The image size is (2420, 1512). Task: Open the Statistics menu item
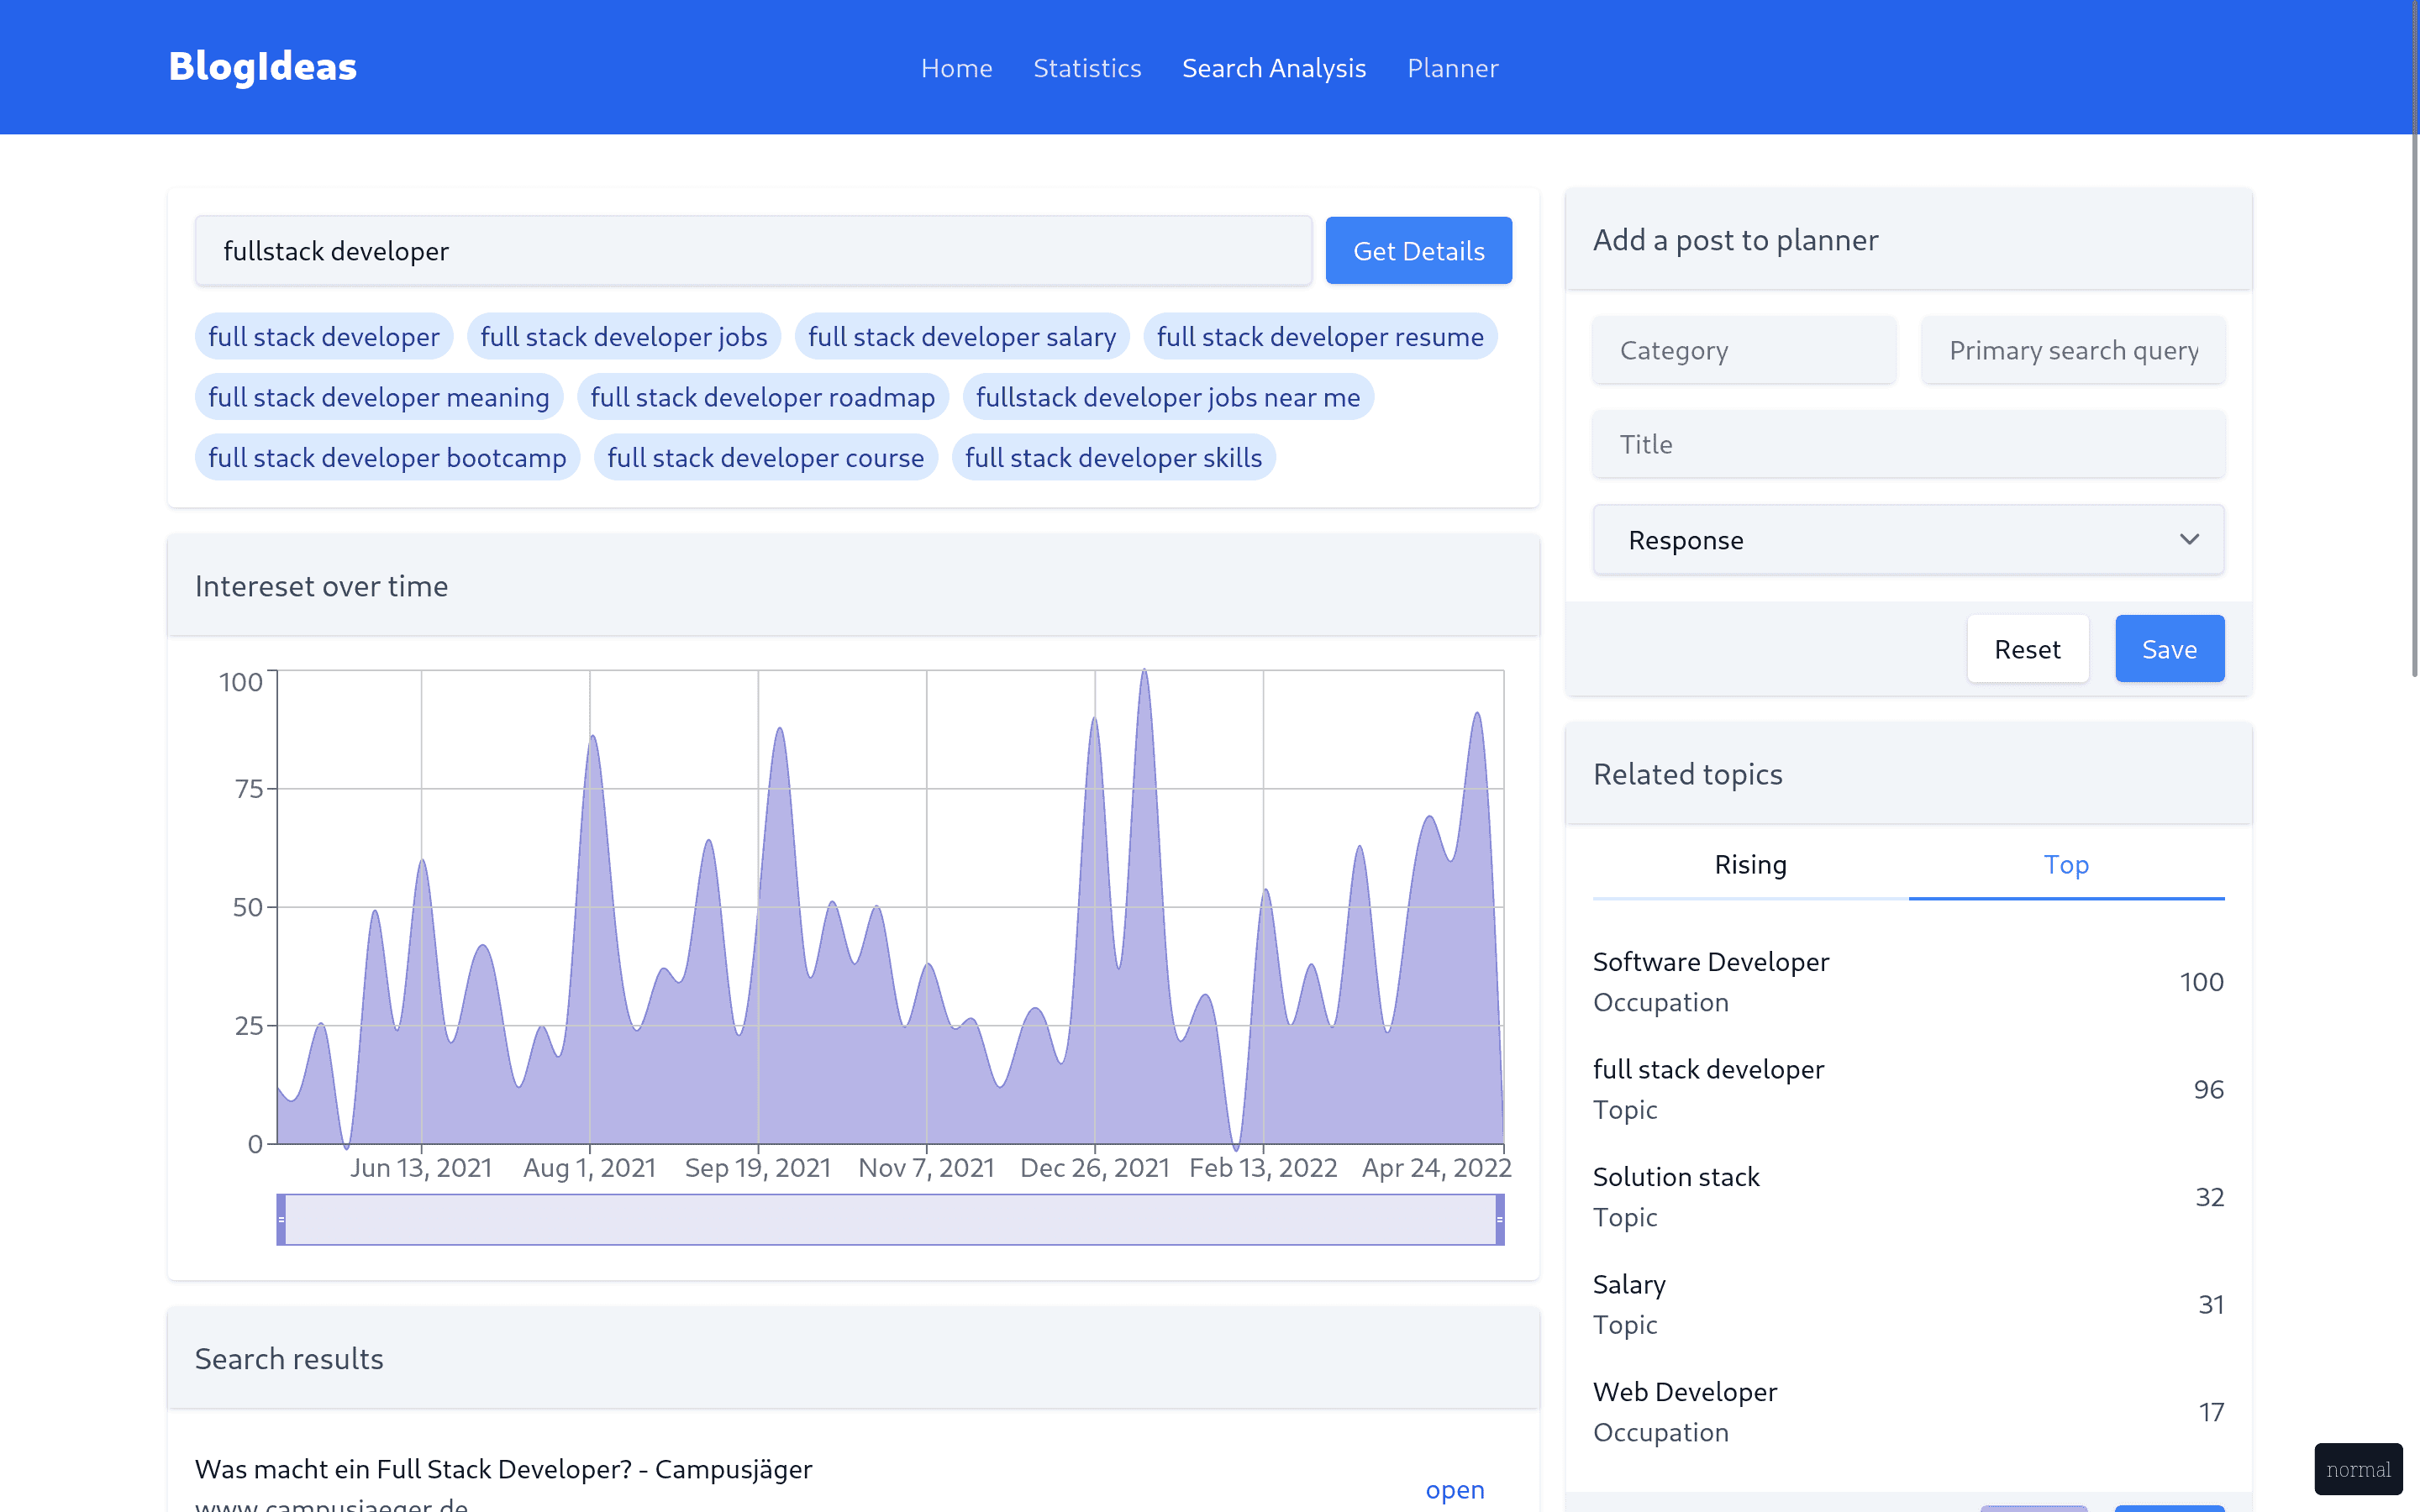1086,68
